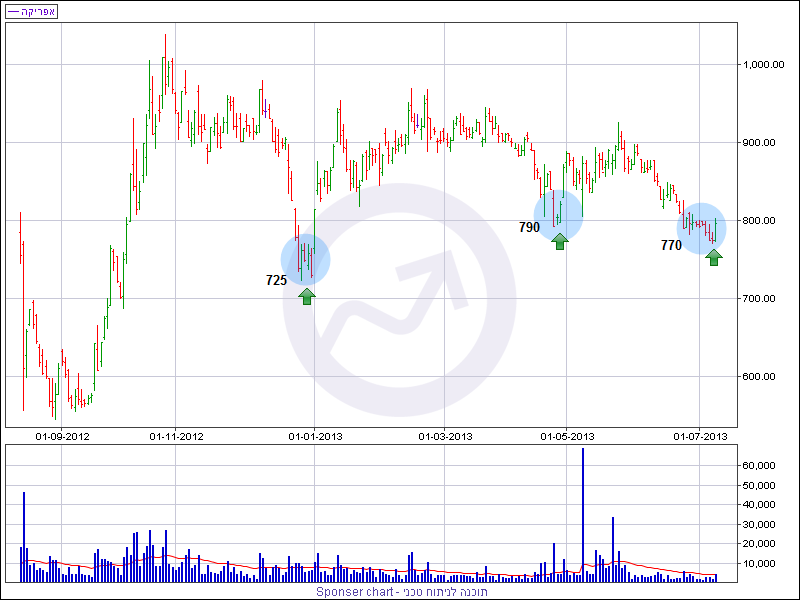Click the אפריקה legend label
The image size is (800, 600).
(38, 11)
